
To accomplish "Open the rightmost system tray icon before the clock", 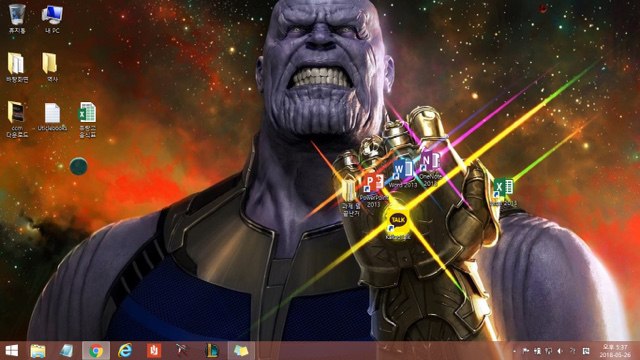I will 586,351.
